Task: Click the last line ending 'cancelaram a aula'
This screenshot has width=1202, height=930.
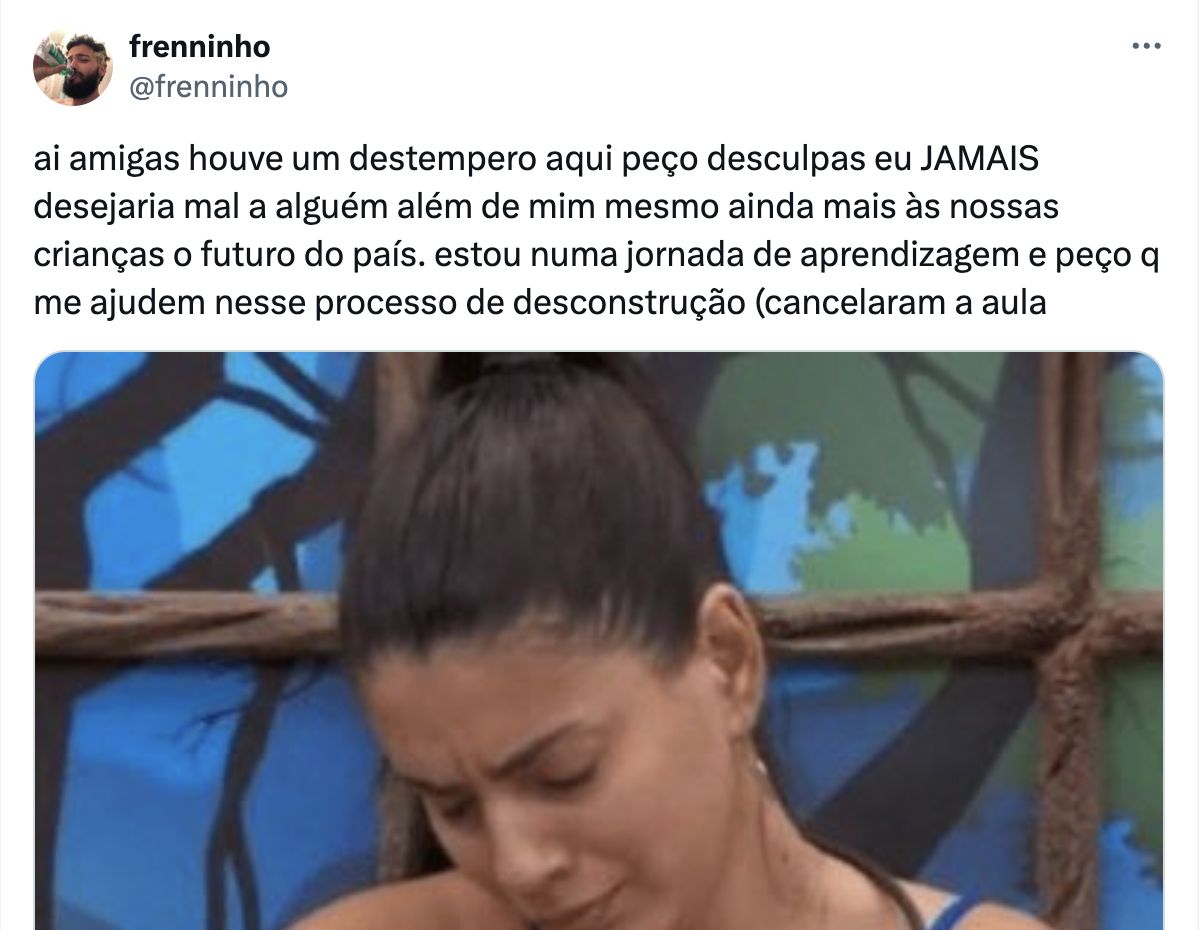Action: tap(540, 301)
